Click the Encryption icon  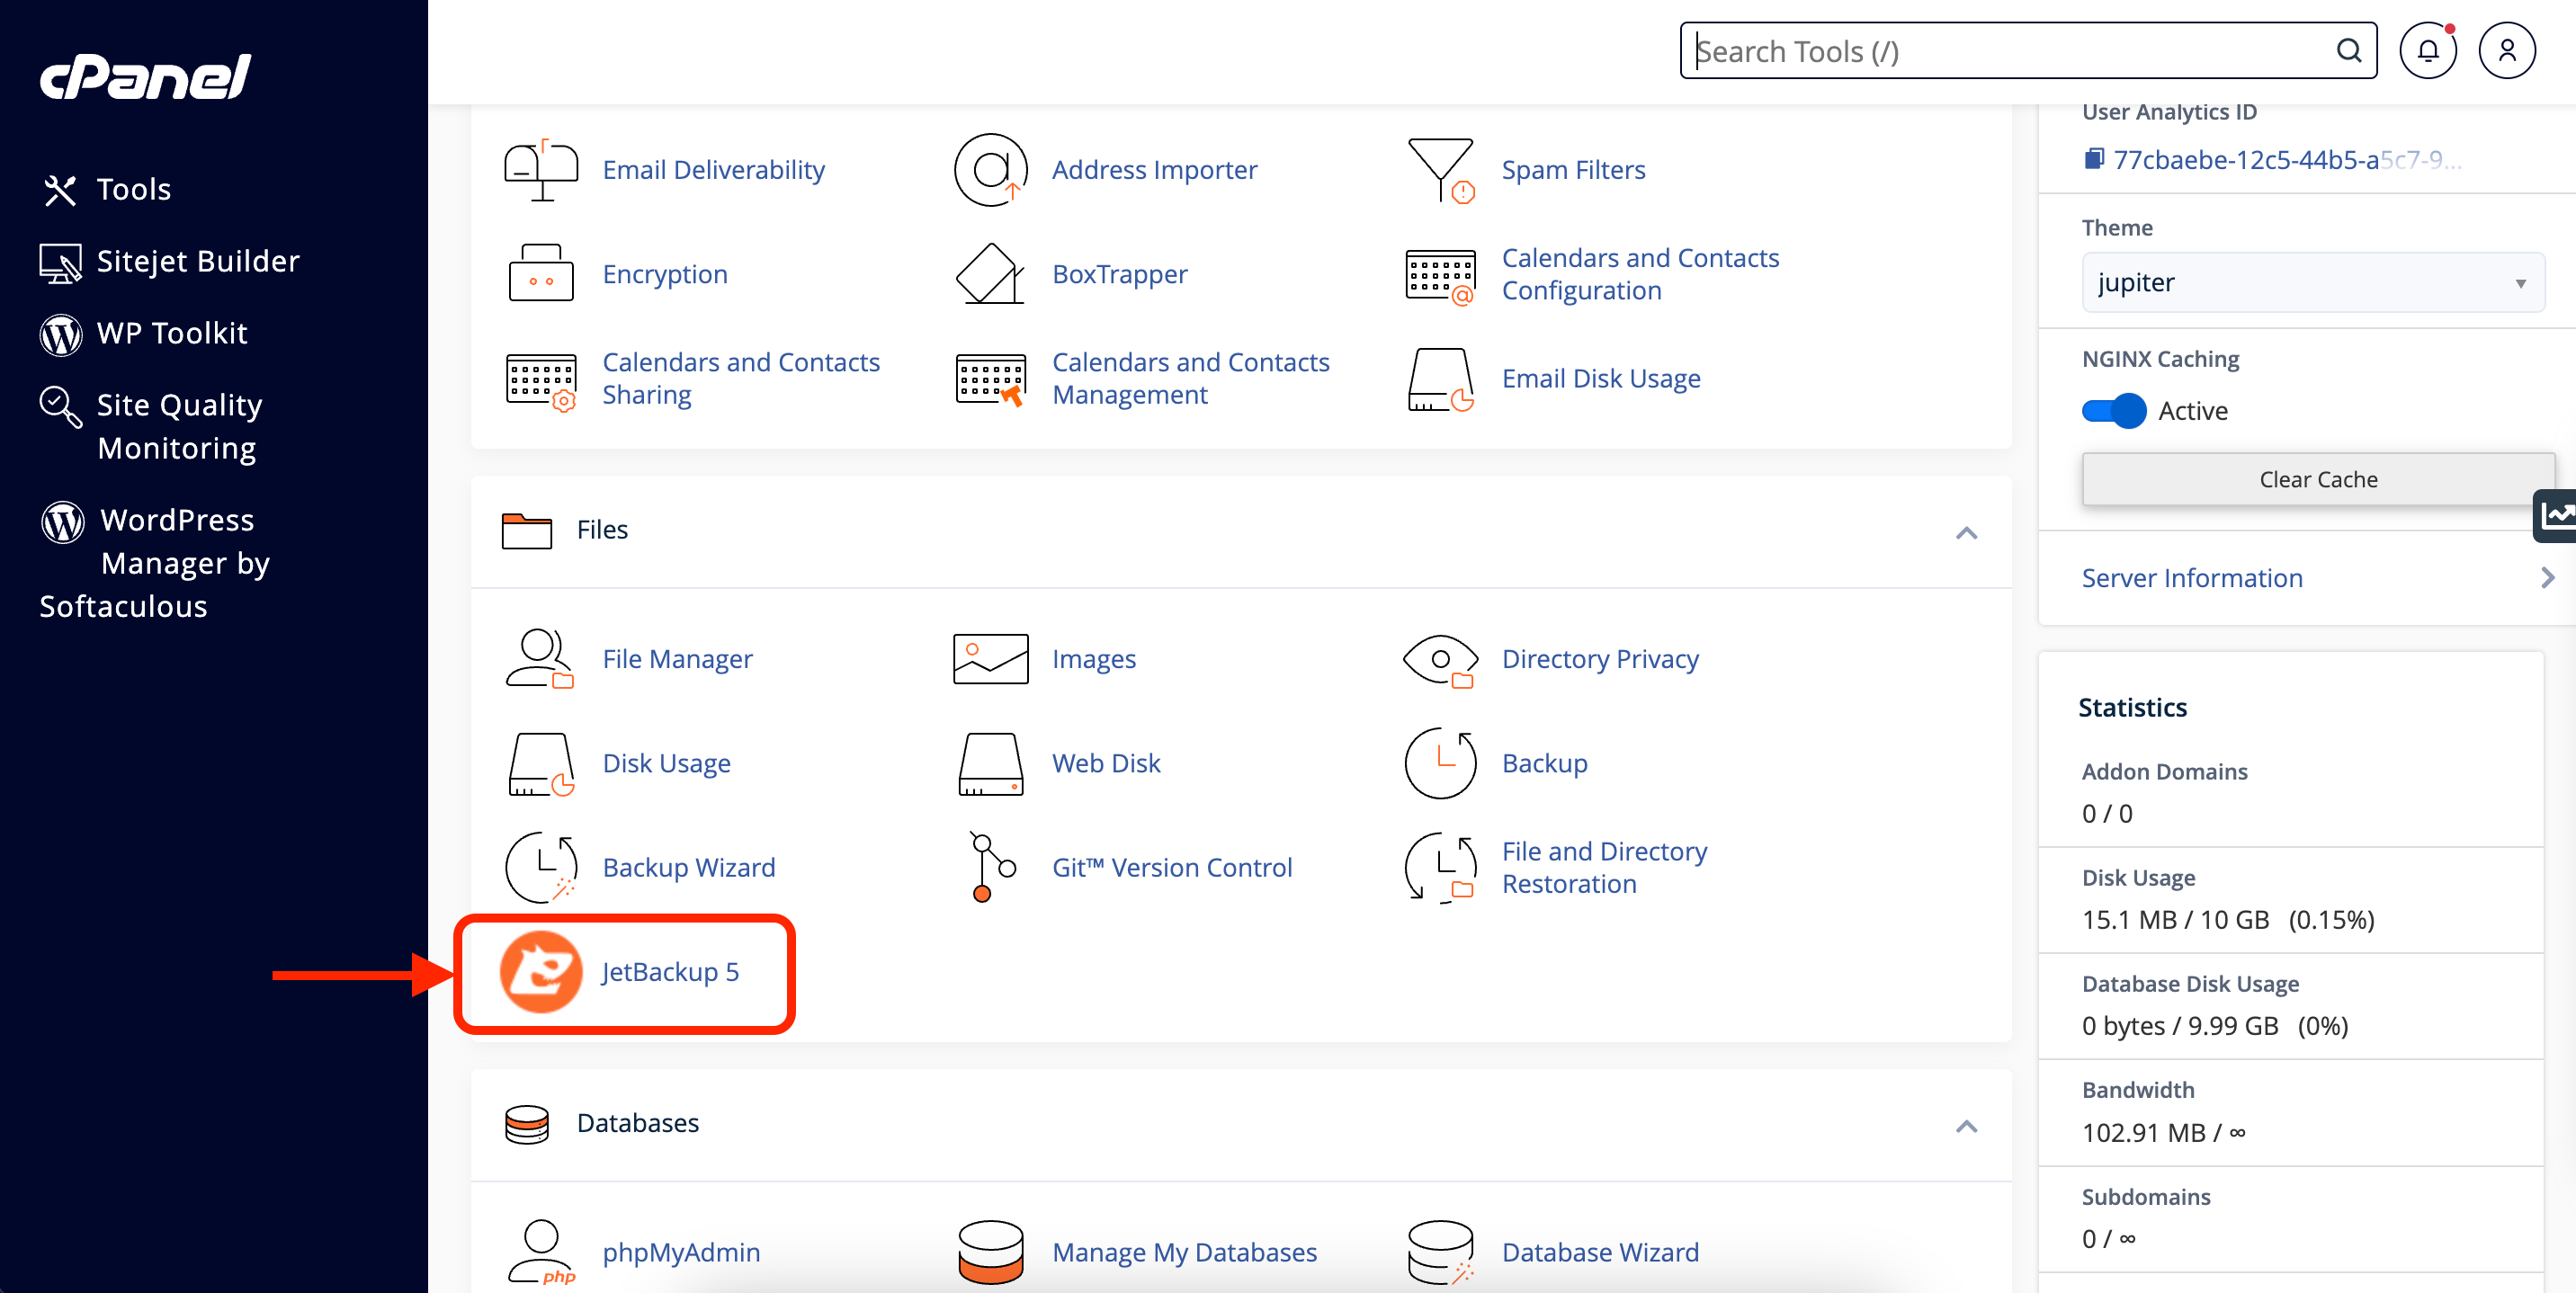tap(541, 273)
